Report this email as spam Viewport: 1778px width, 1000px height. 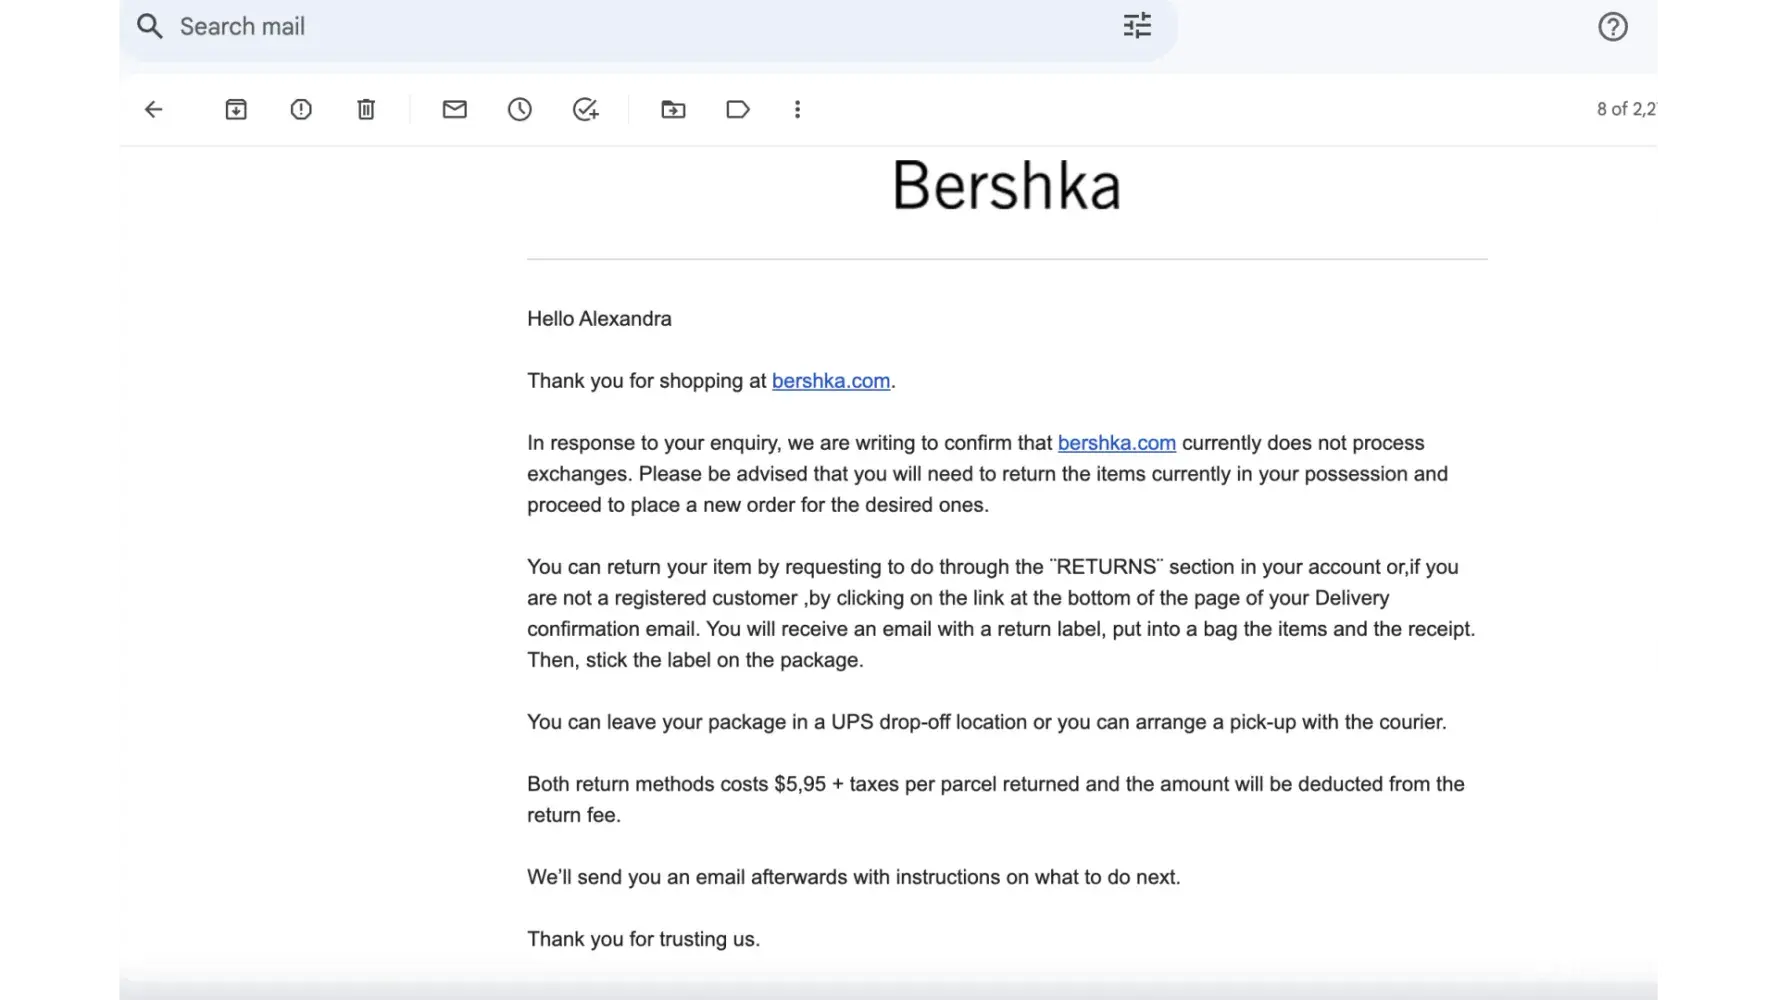(301, 109)
